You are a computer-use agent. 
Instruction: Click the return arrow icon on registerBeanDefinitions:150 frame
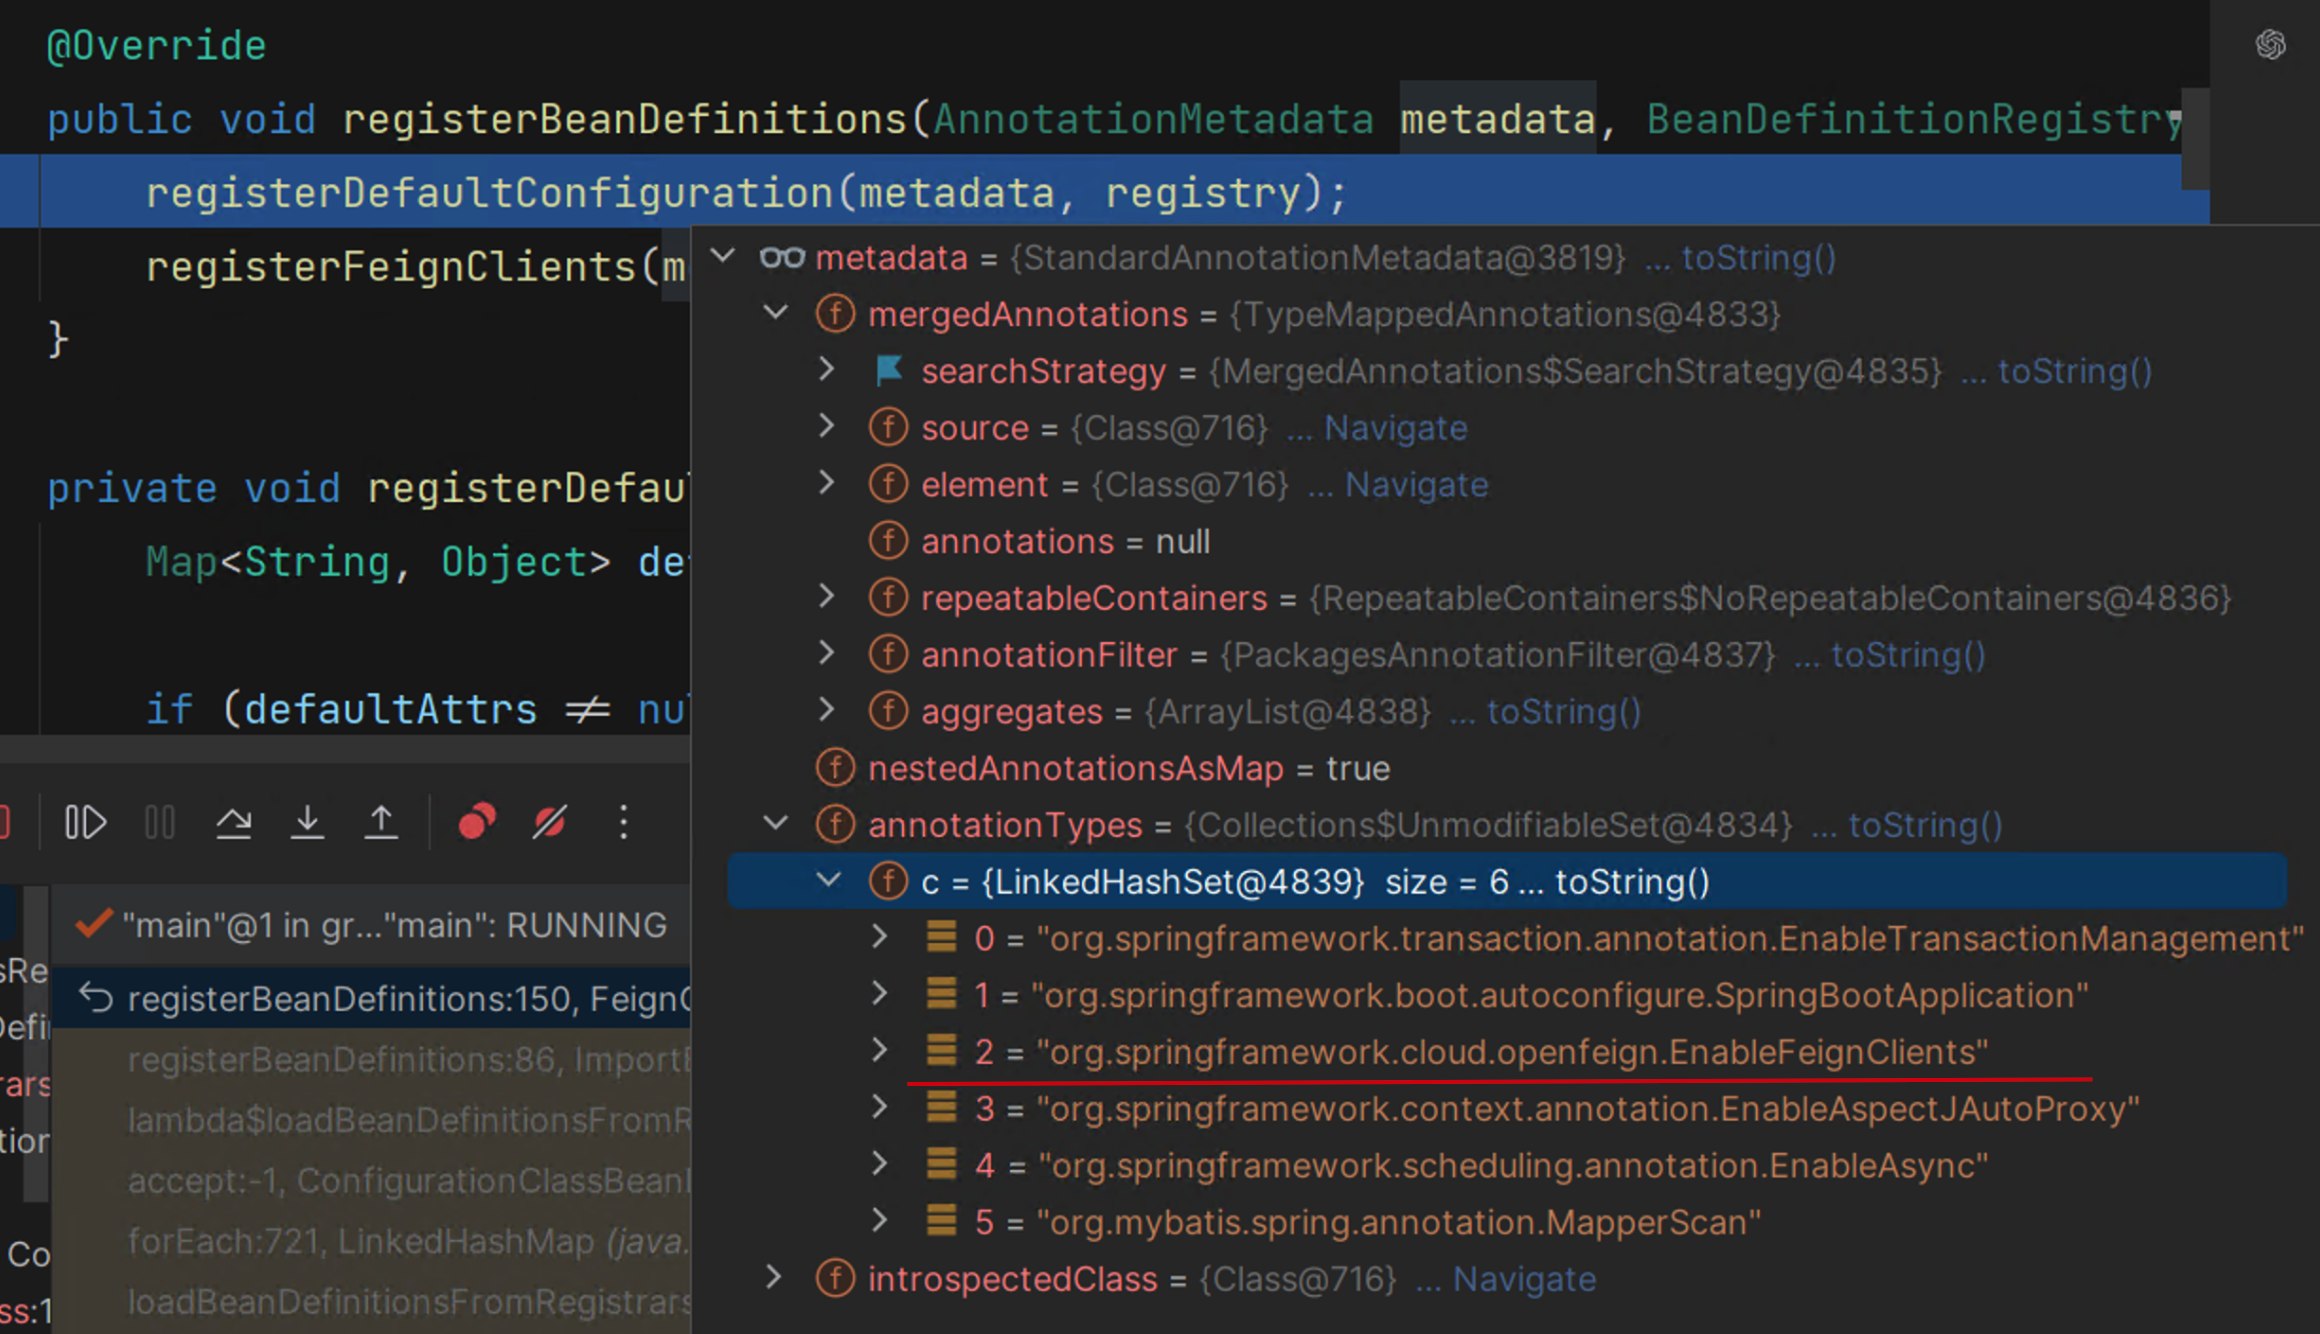[96, 998]
